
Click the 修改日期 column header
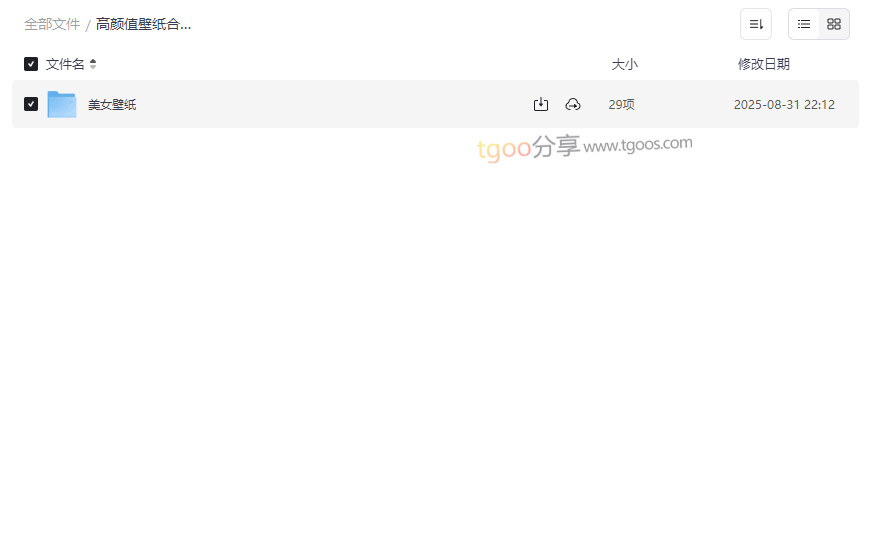click(x=764, y=64)
